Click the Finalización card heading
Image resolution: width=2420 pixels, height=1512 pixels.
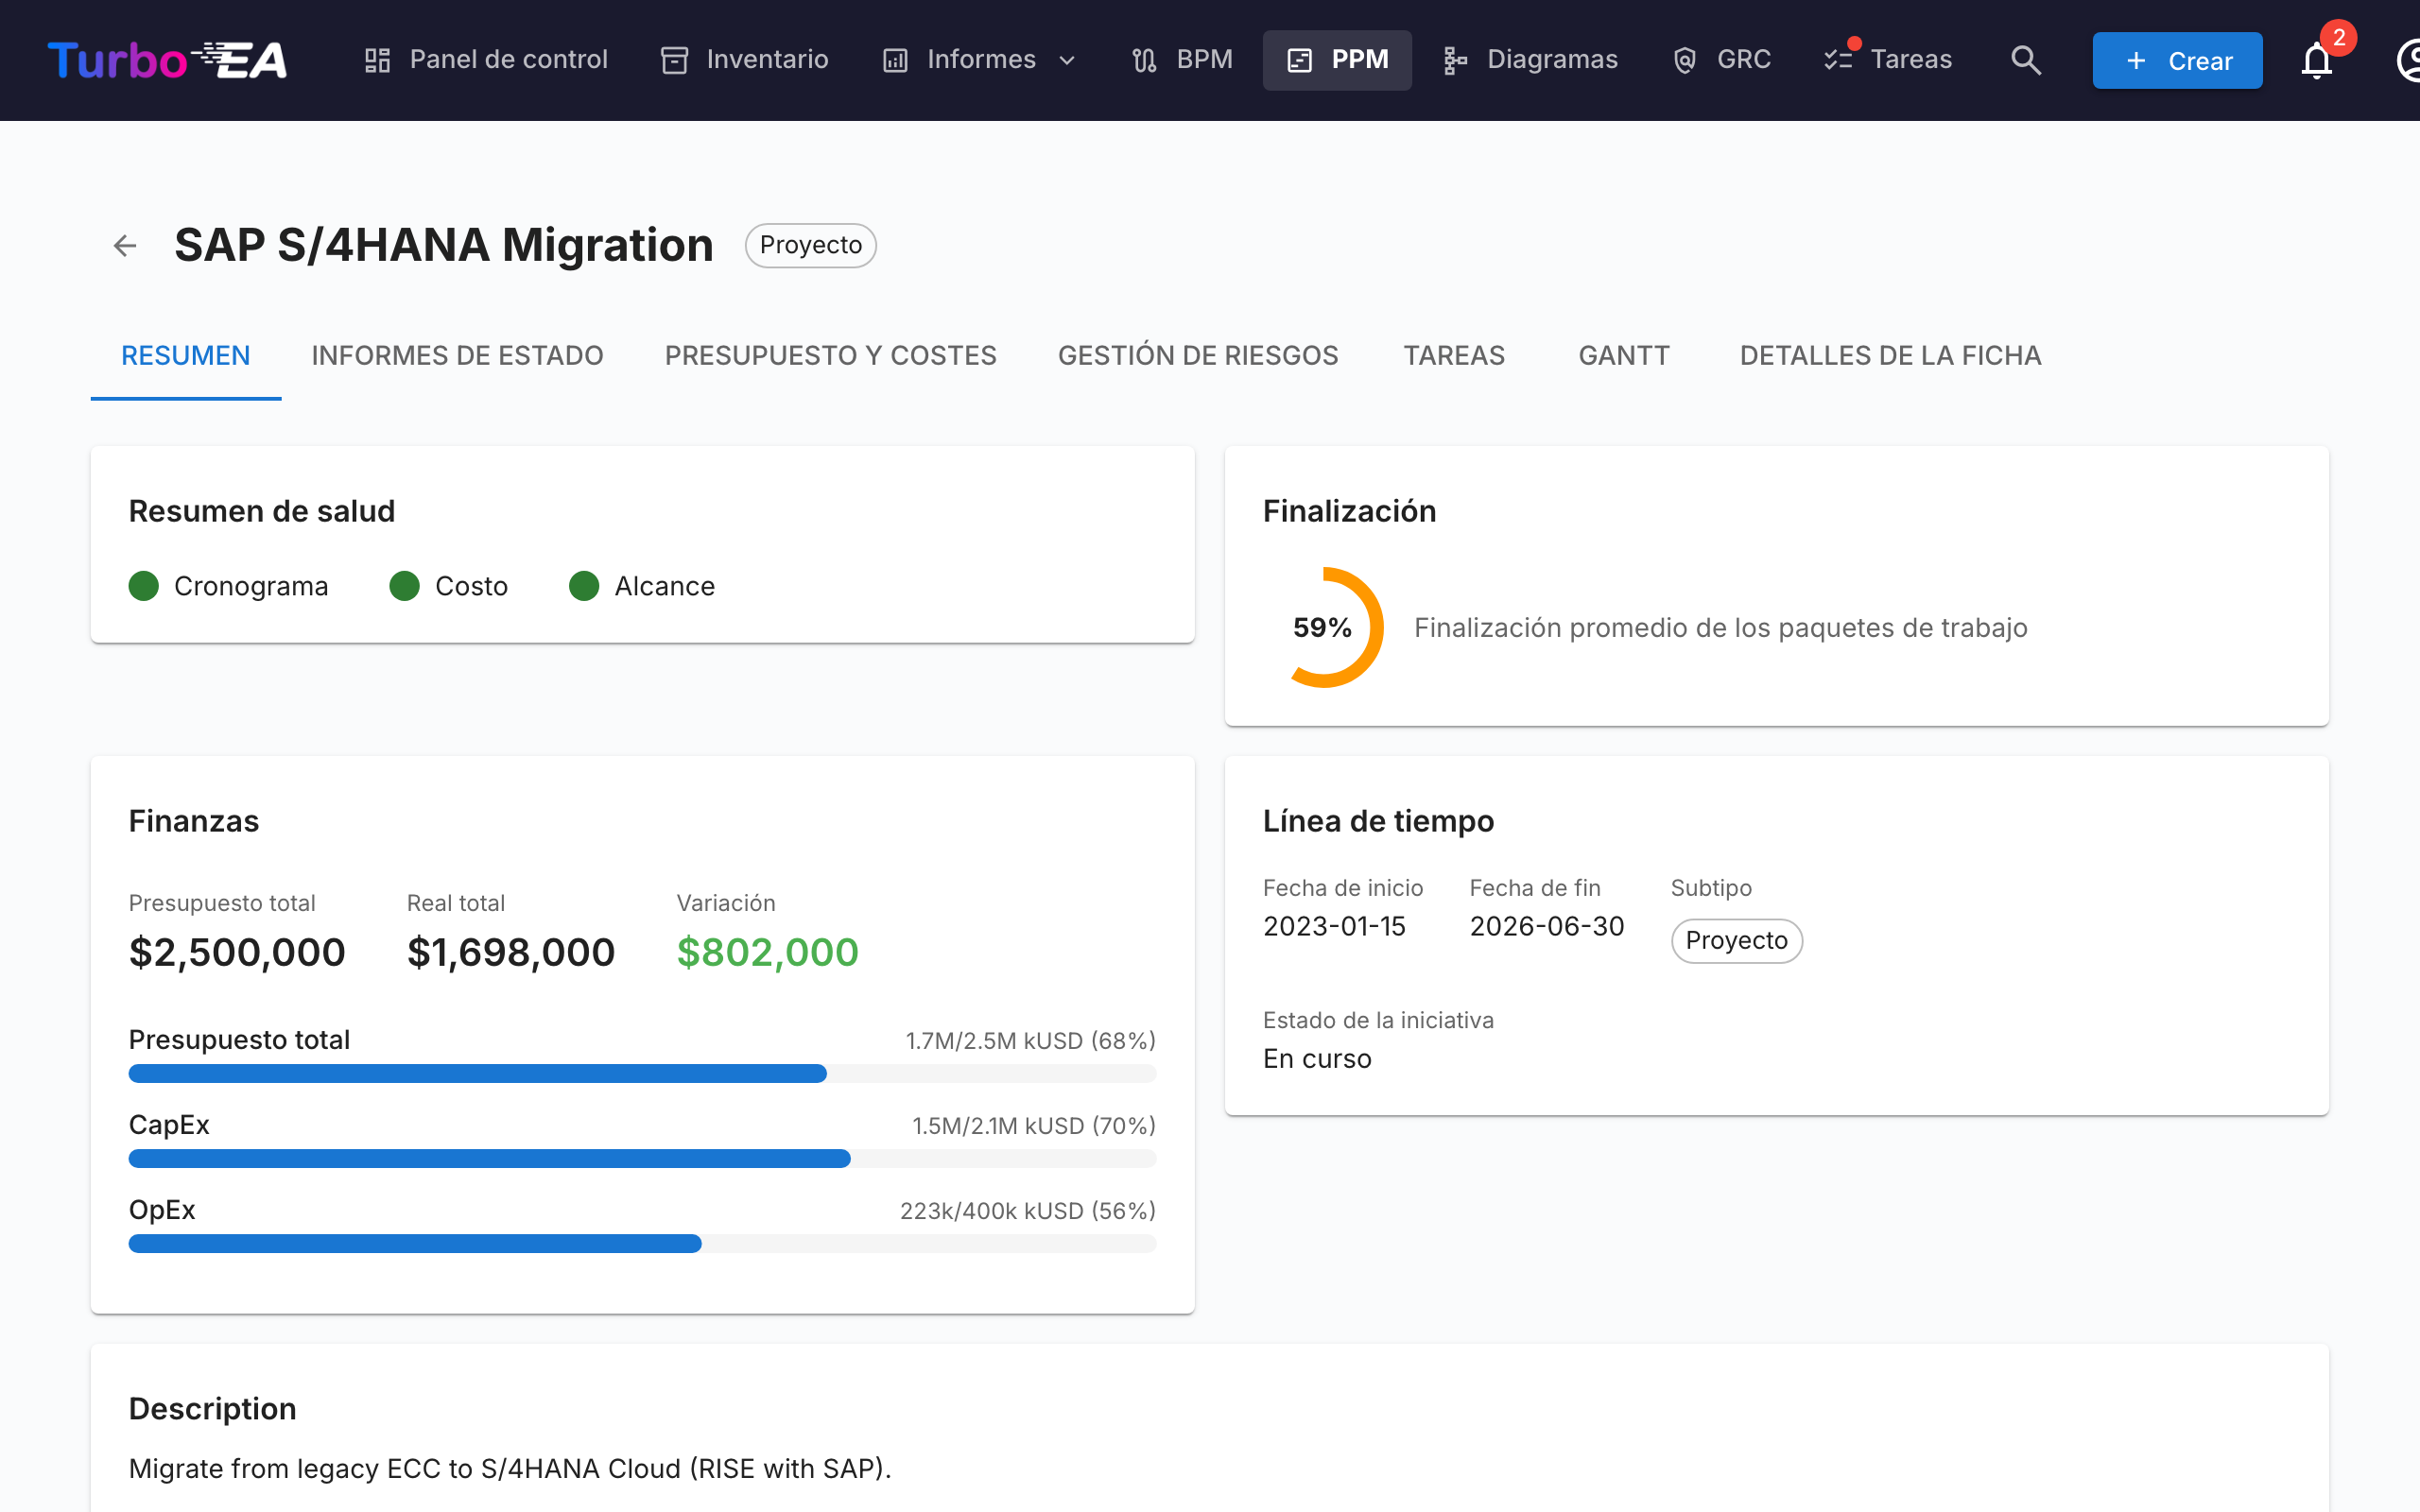click(x=1349, y=511)
